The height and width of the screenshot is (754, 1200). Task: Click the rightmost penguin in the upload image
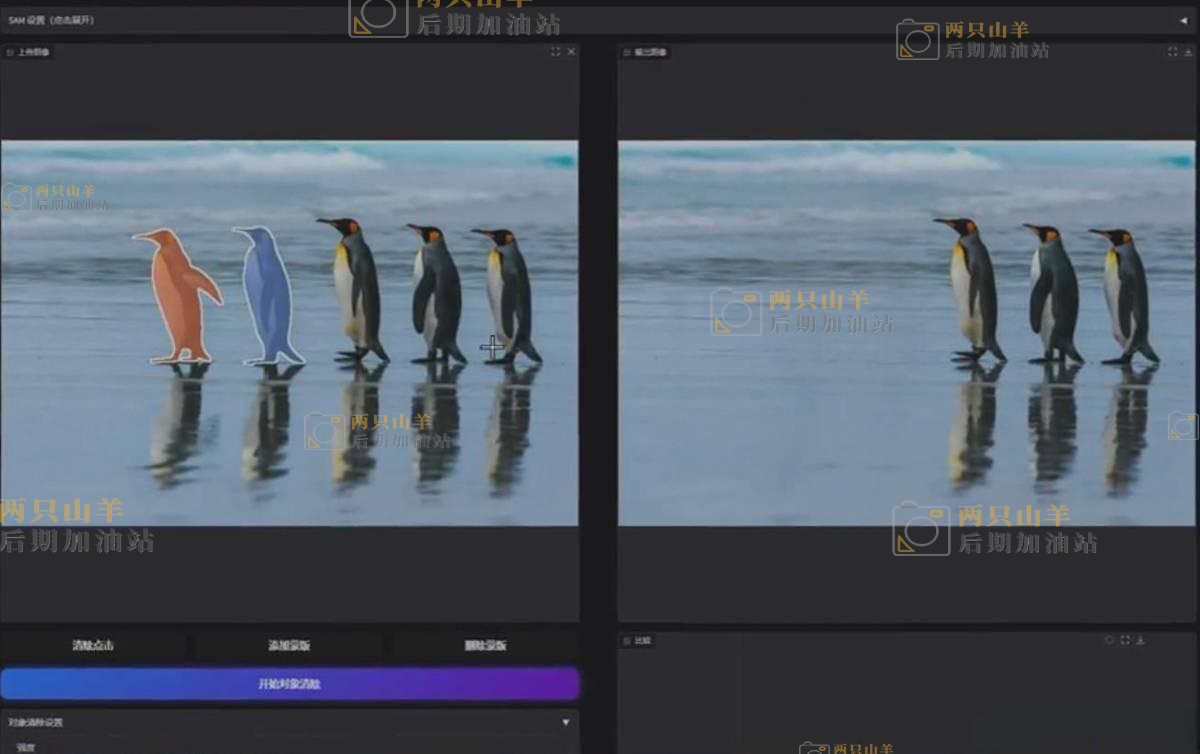(511, 295)
